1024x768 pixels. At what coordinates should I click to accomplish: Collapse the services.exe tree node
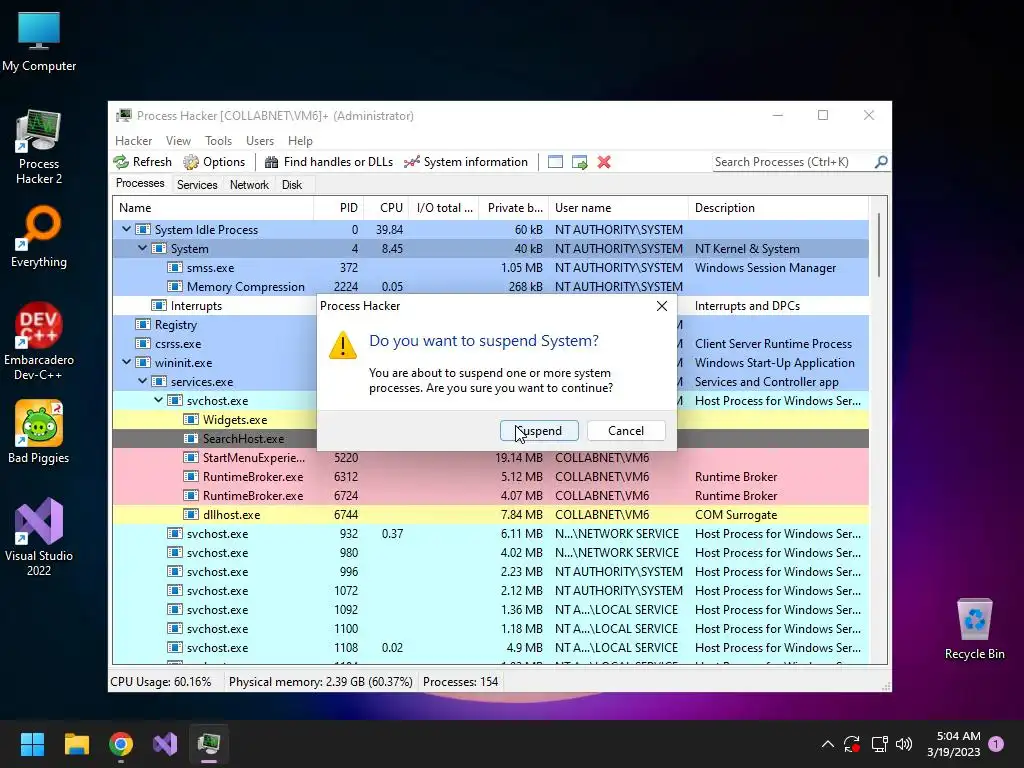pos(142,381)
